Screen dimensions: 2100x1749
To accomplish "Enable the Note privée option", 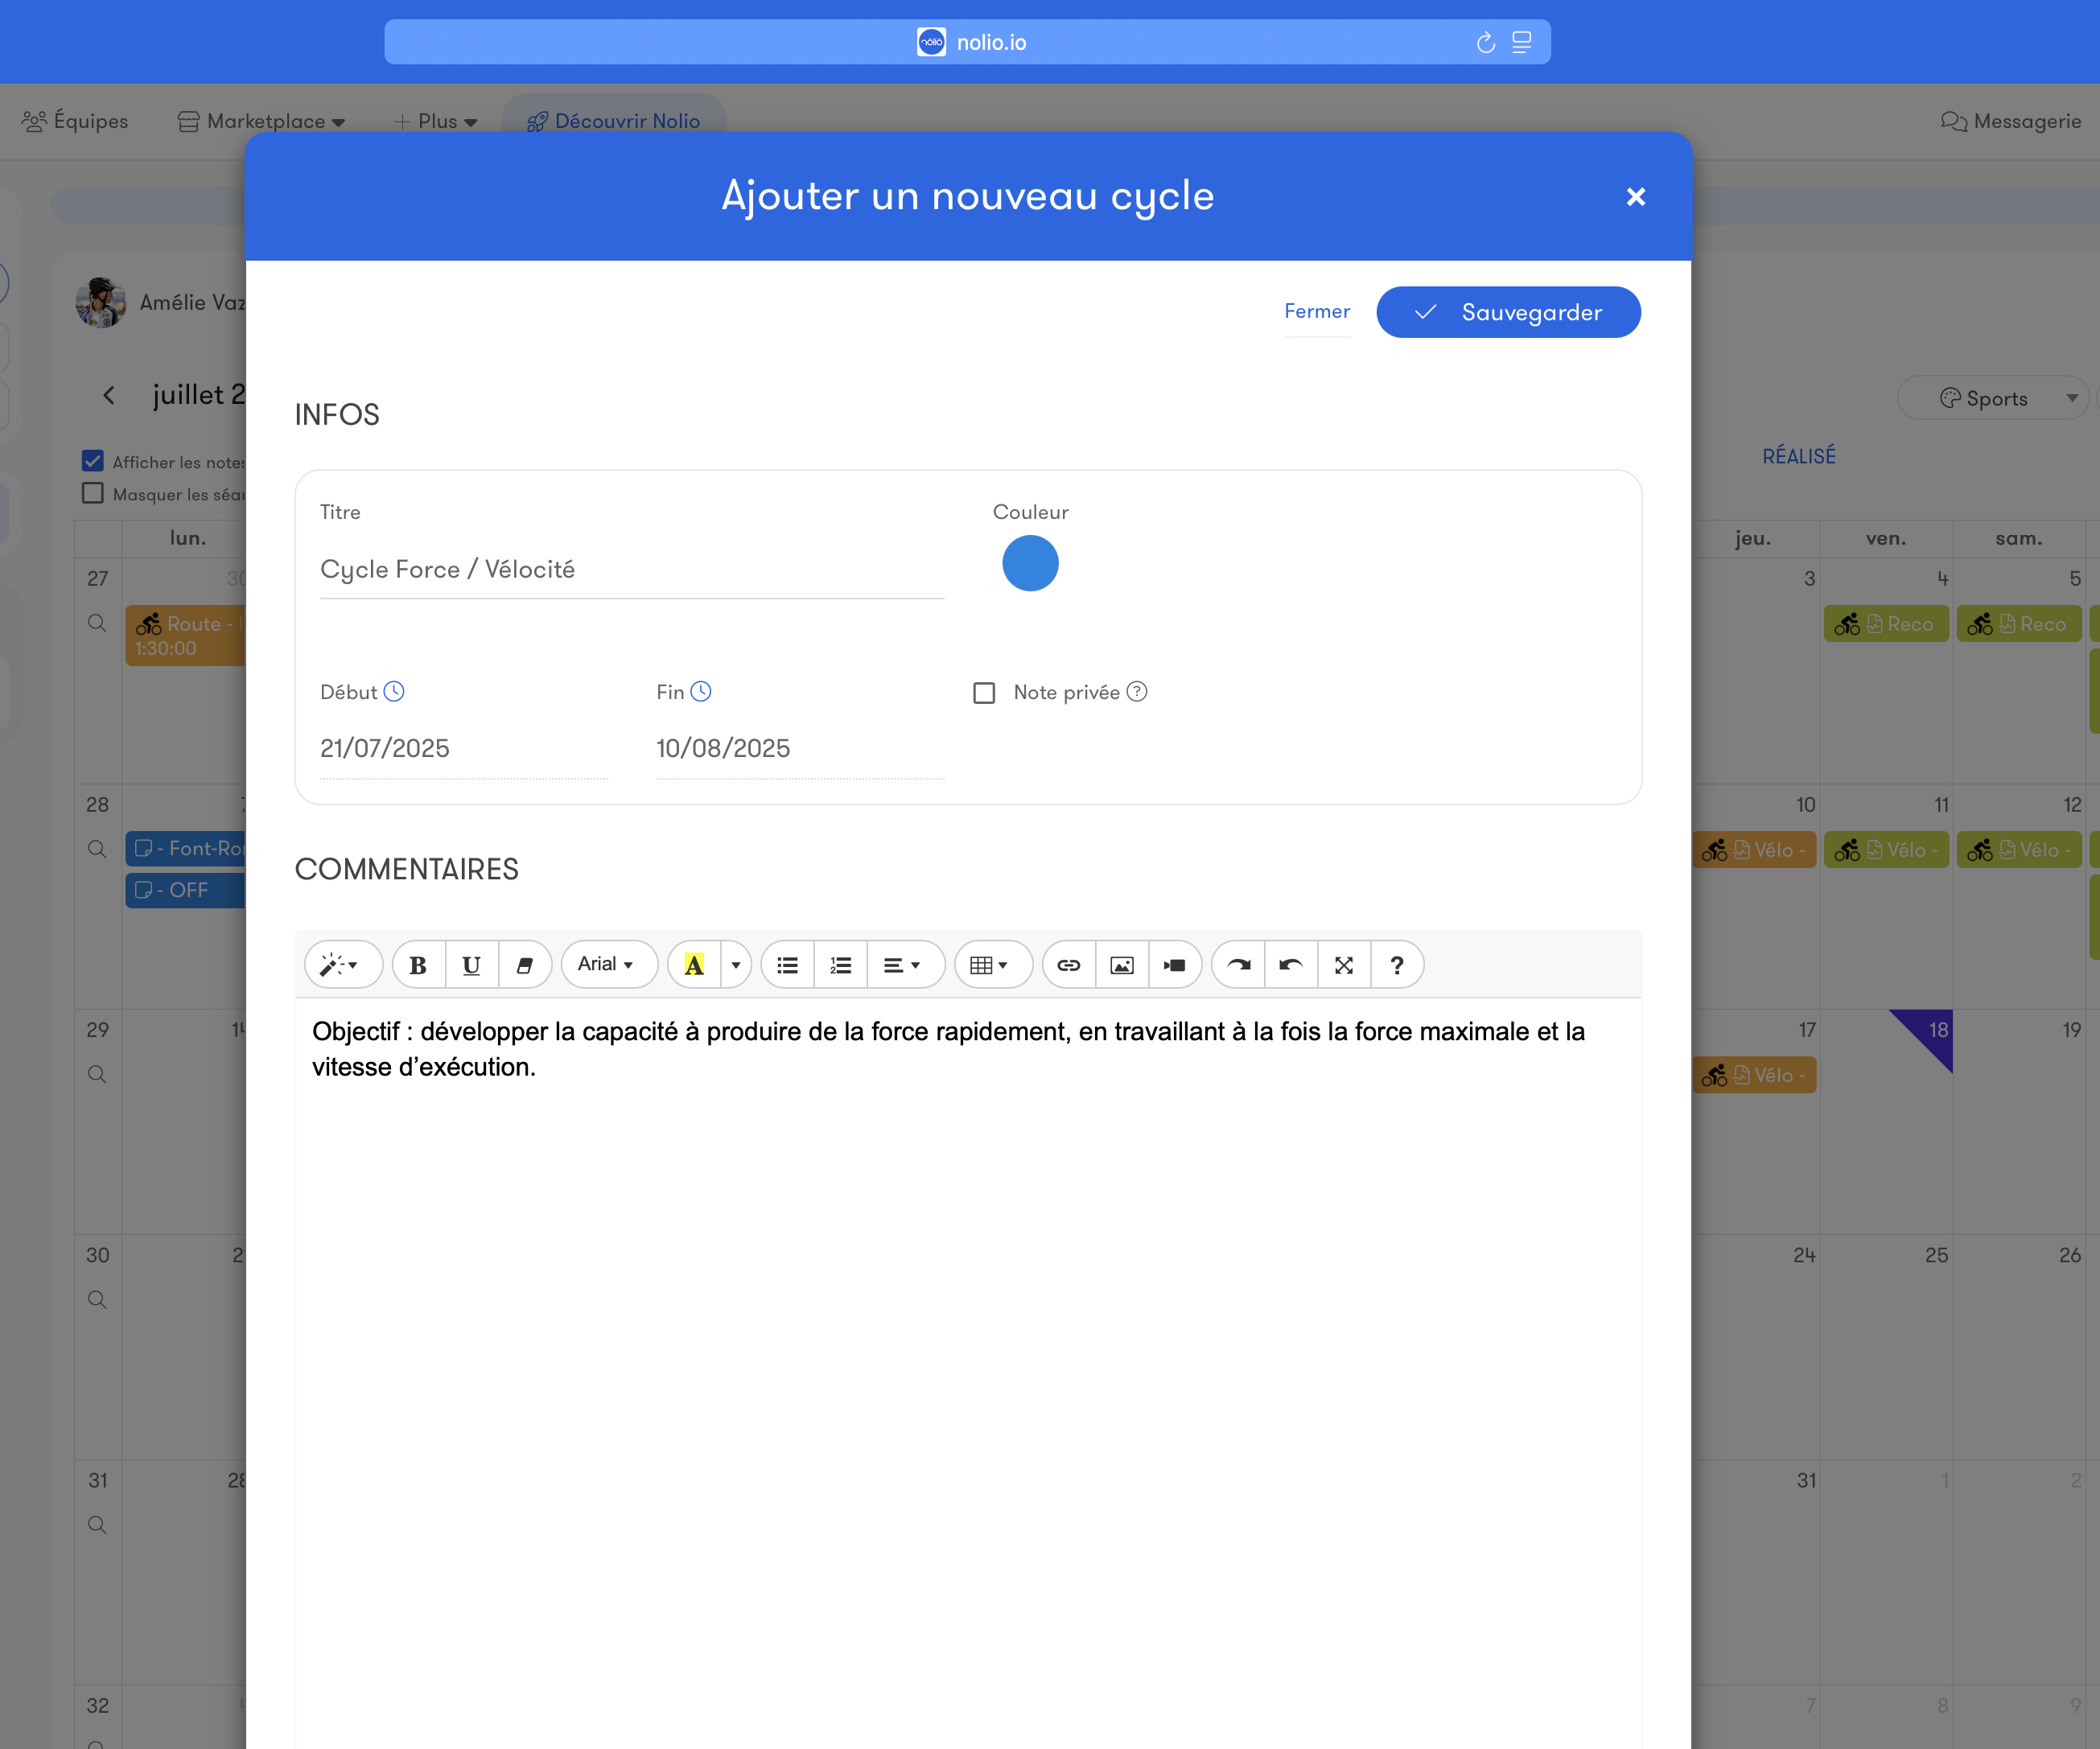I will coord(984,692).
